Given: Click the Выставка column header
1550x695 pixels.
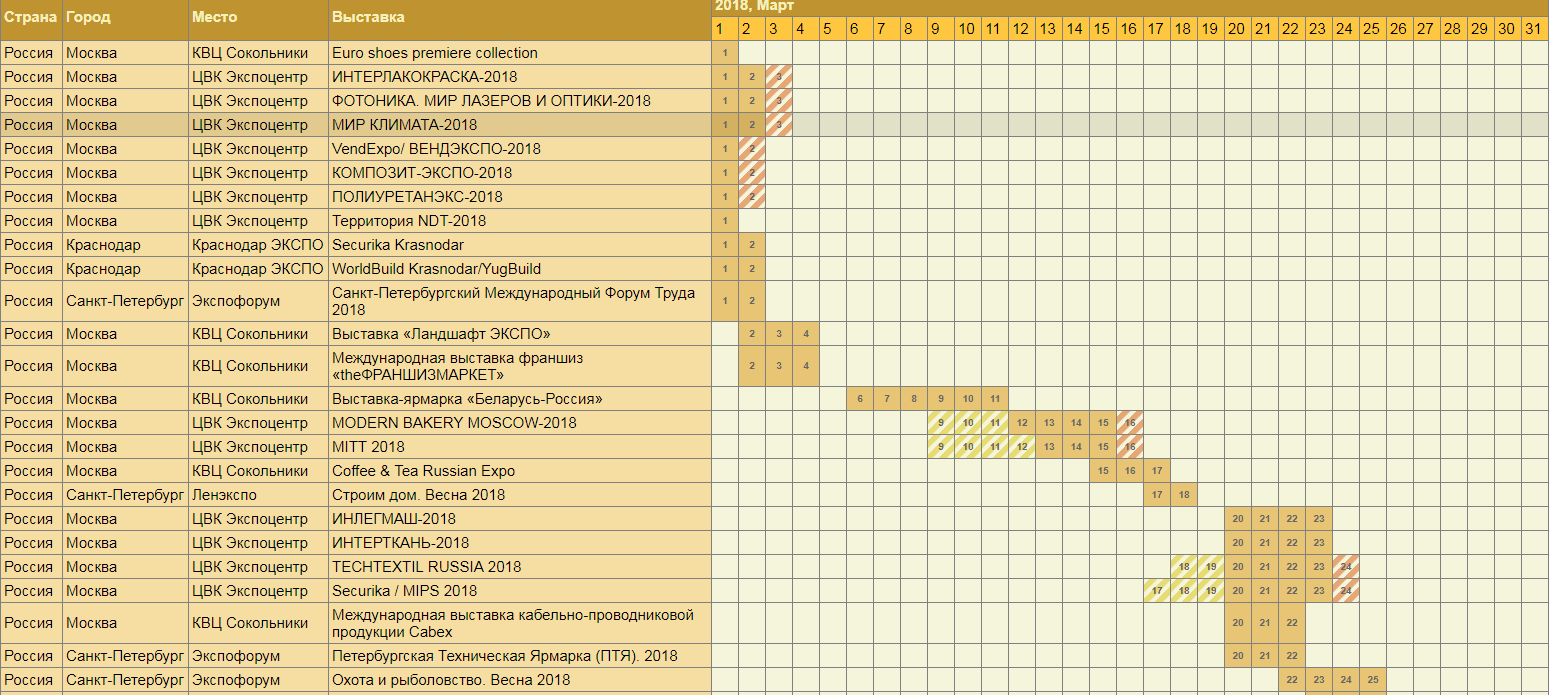Looking at the screenshot, I should (368, 17).
